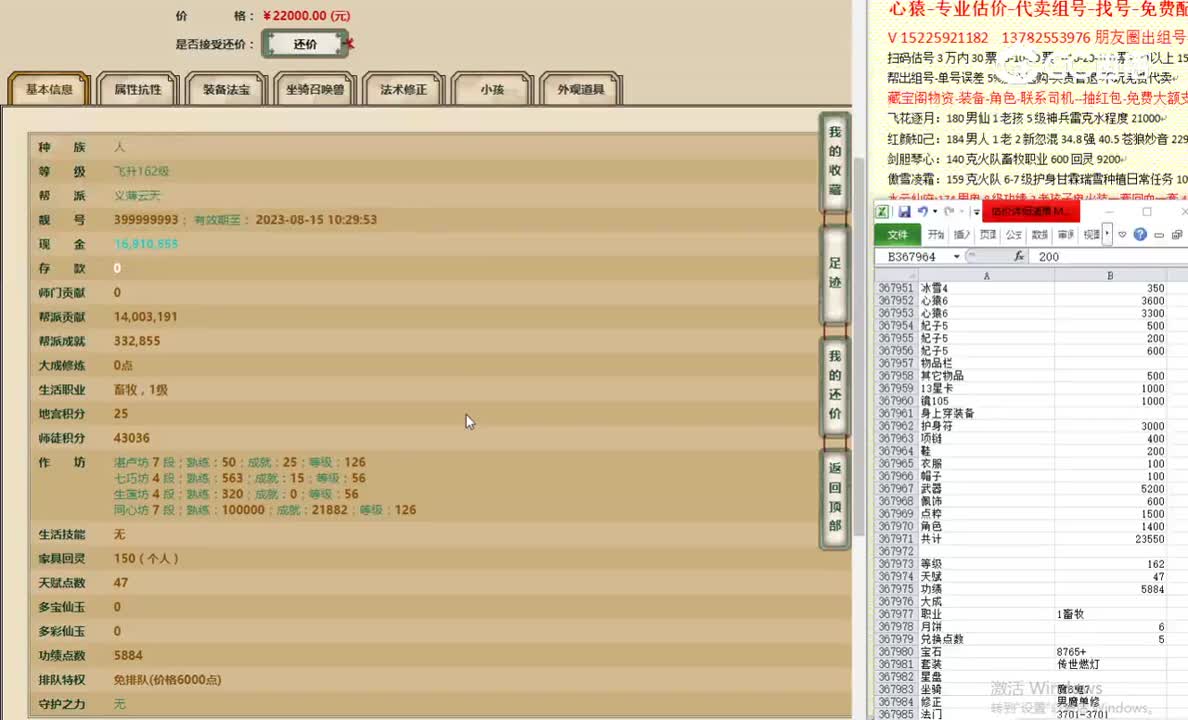
Task: Click the heart-shaped icon on the Excel ribbon
Action: coord(1122,233)
